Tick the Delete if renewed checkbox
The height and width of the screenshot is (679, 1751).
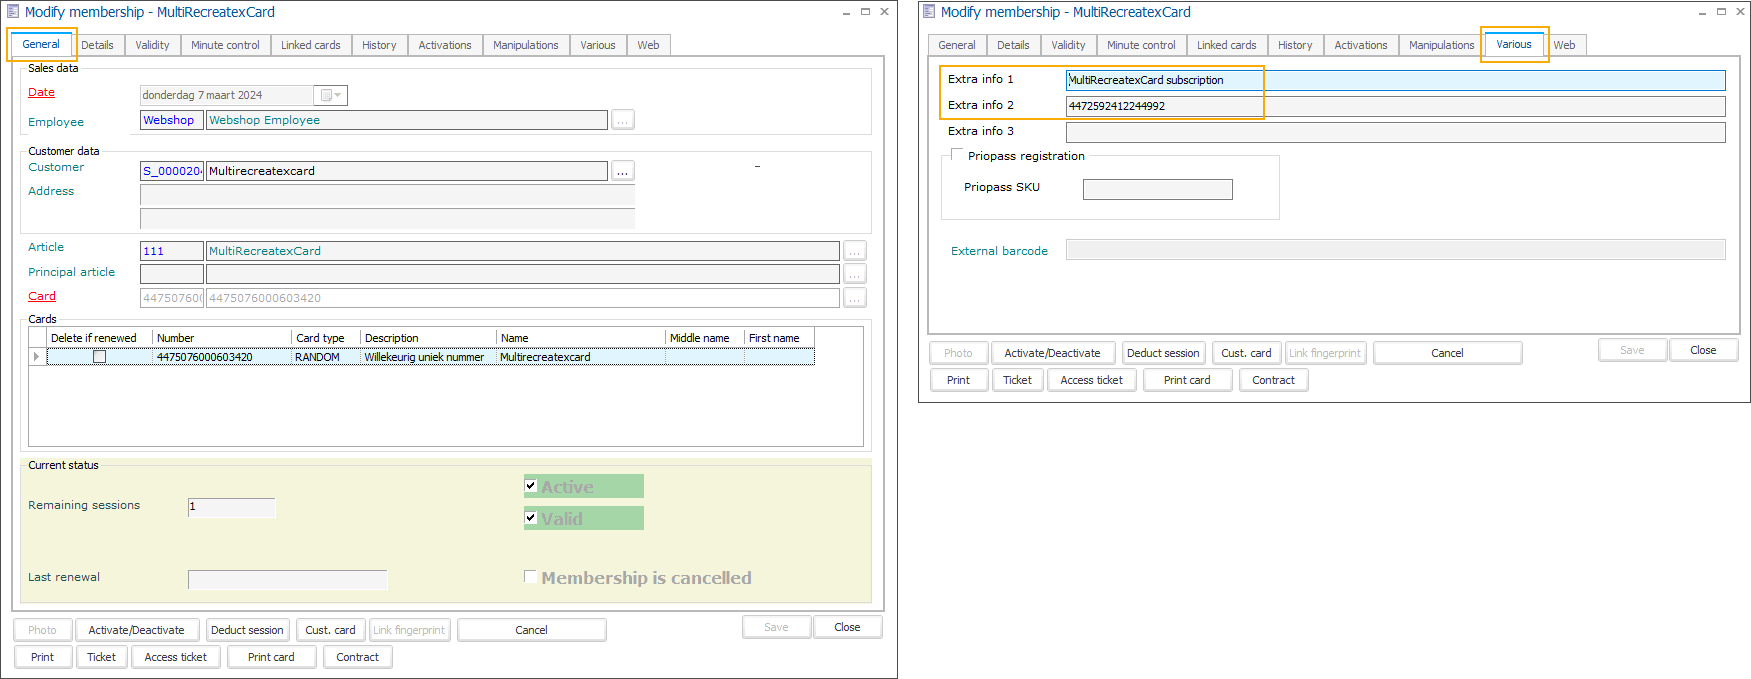coord(99,357)
